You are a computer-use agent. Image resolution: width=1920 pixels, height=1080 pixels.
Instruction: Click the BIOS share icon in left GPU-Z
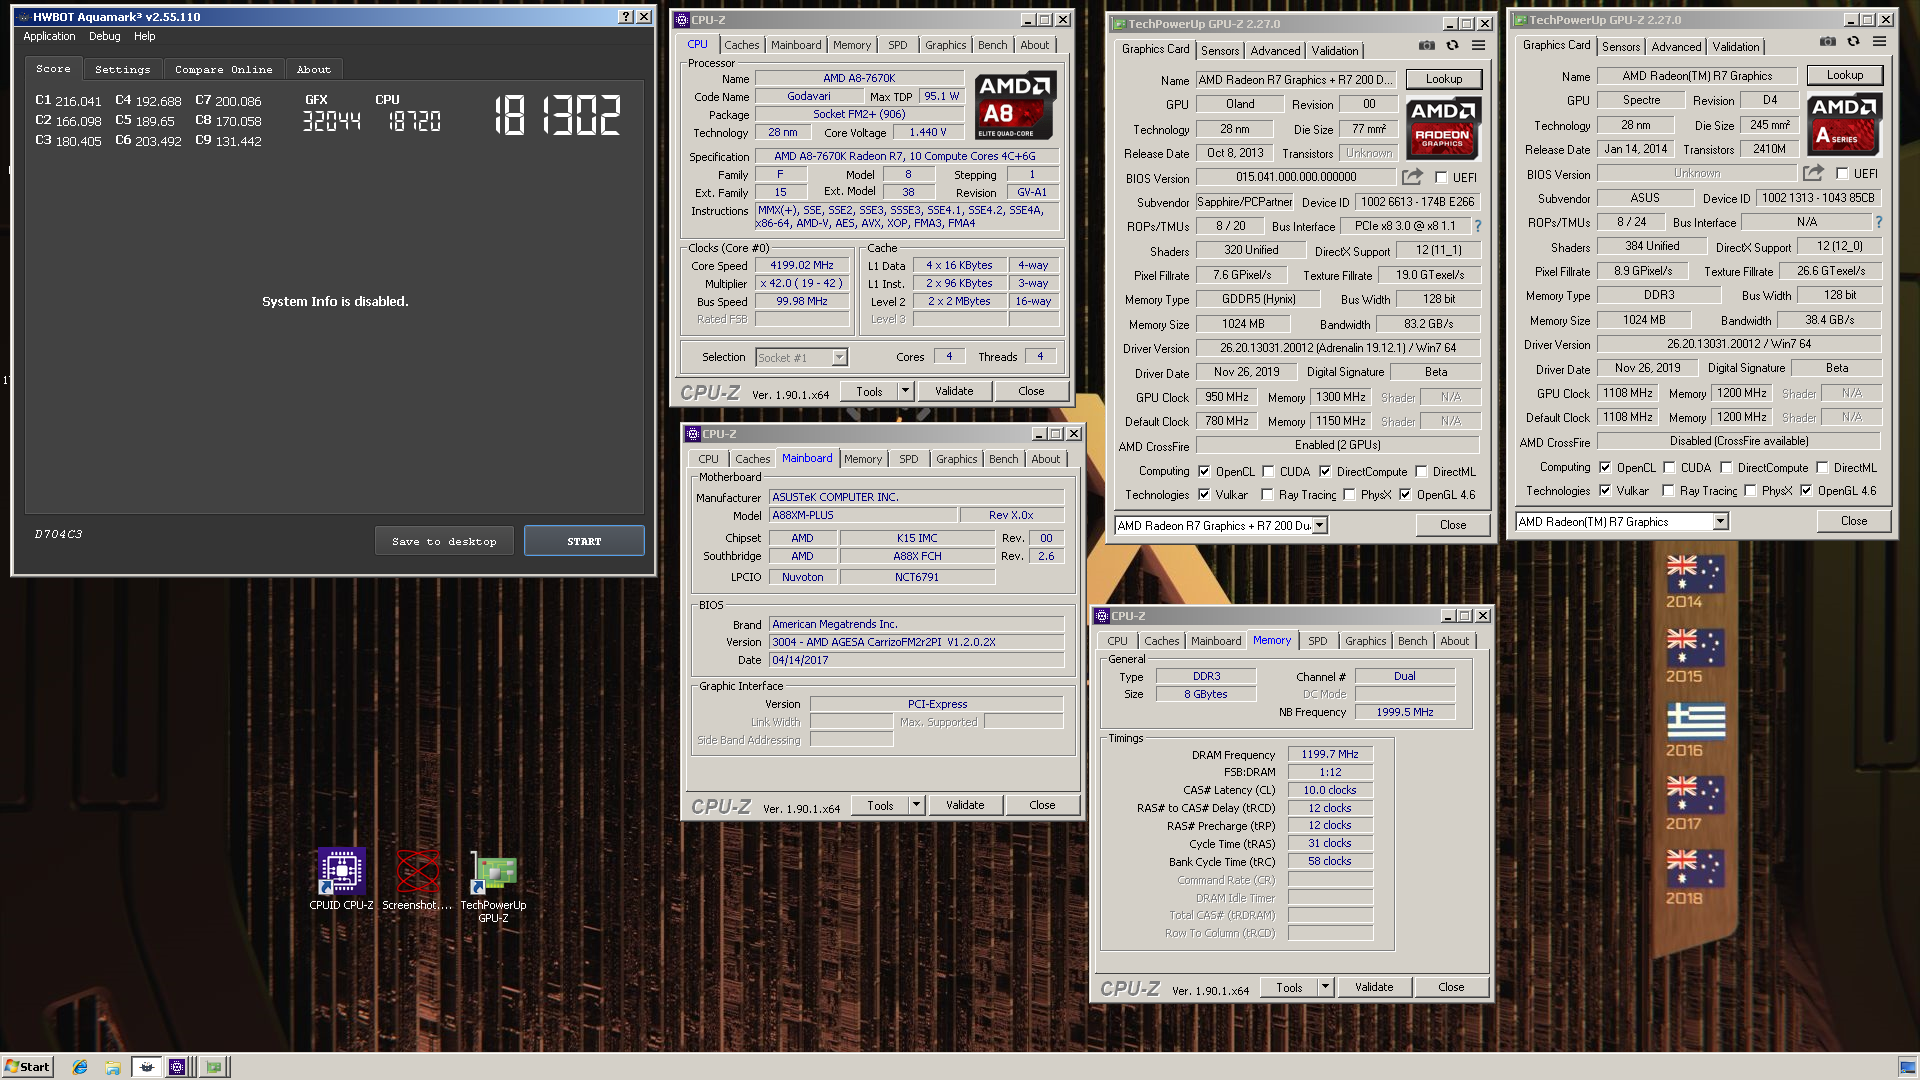[1412, 177]
